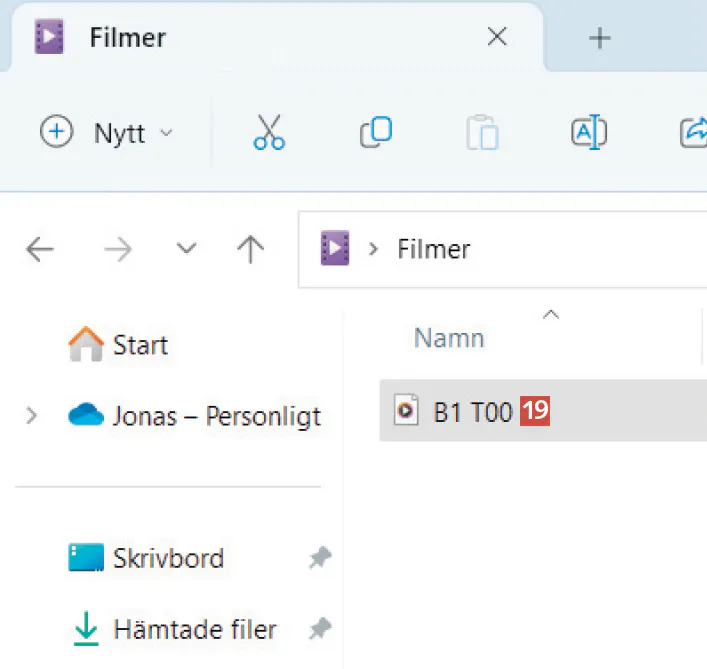Click the Rename icon in toolbar

(x=588, y=132)
